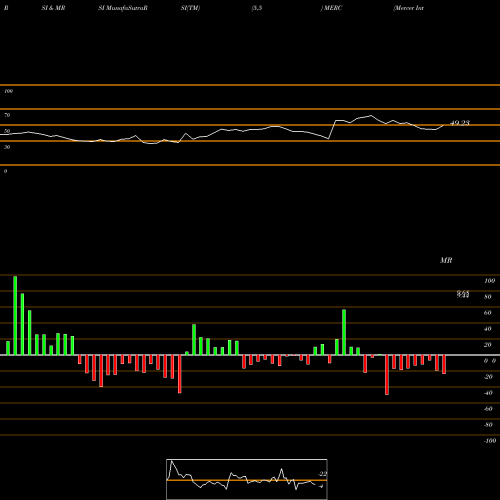This screenshot has width=500, height=500.
Task: Click RSI axis label 0 at left
Action: (x=6, y=171)
